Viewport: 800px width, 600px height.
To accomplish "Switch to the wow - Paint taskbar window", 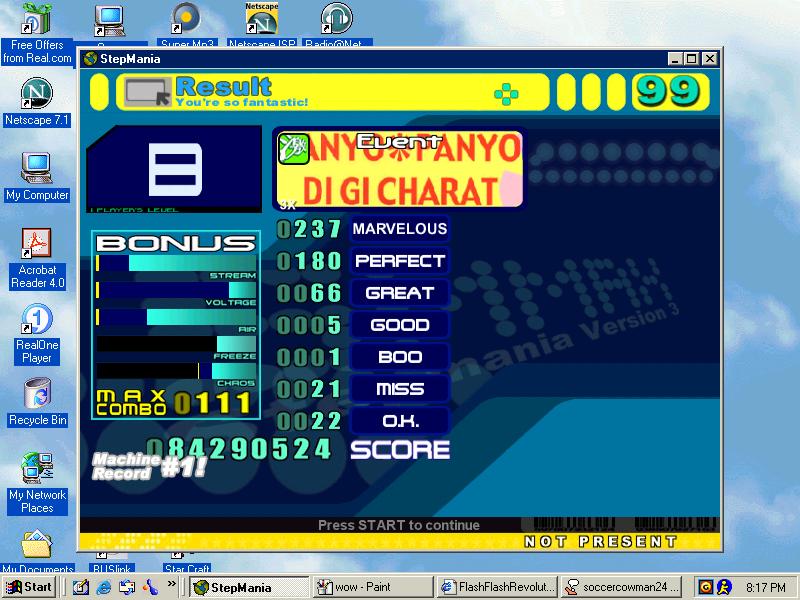I will point(372,587).
